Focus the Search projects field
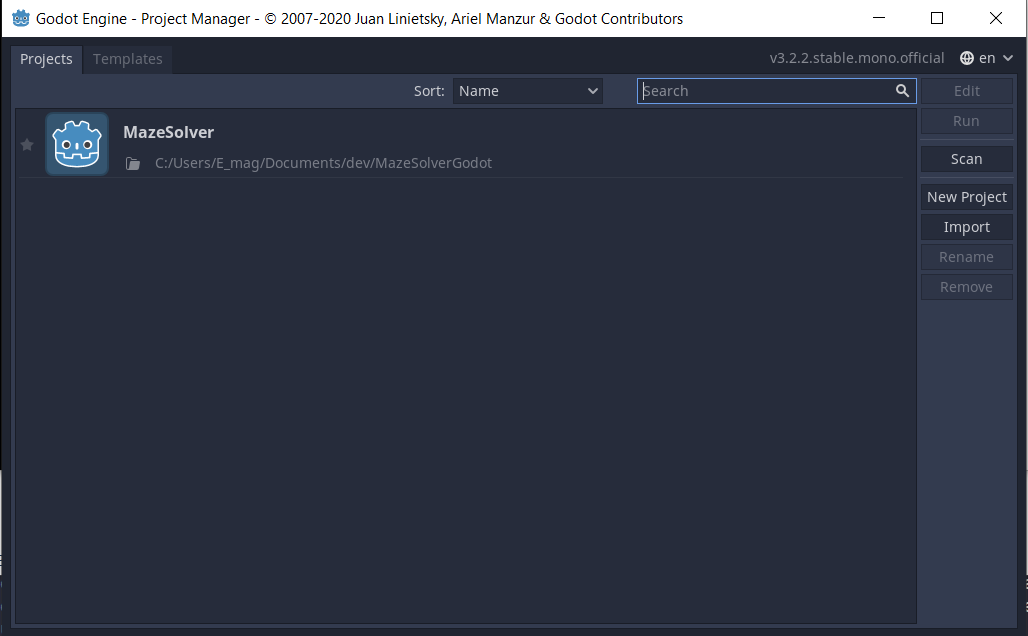Screen dimensions: 1028x636 776,91
